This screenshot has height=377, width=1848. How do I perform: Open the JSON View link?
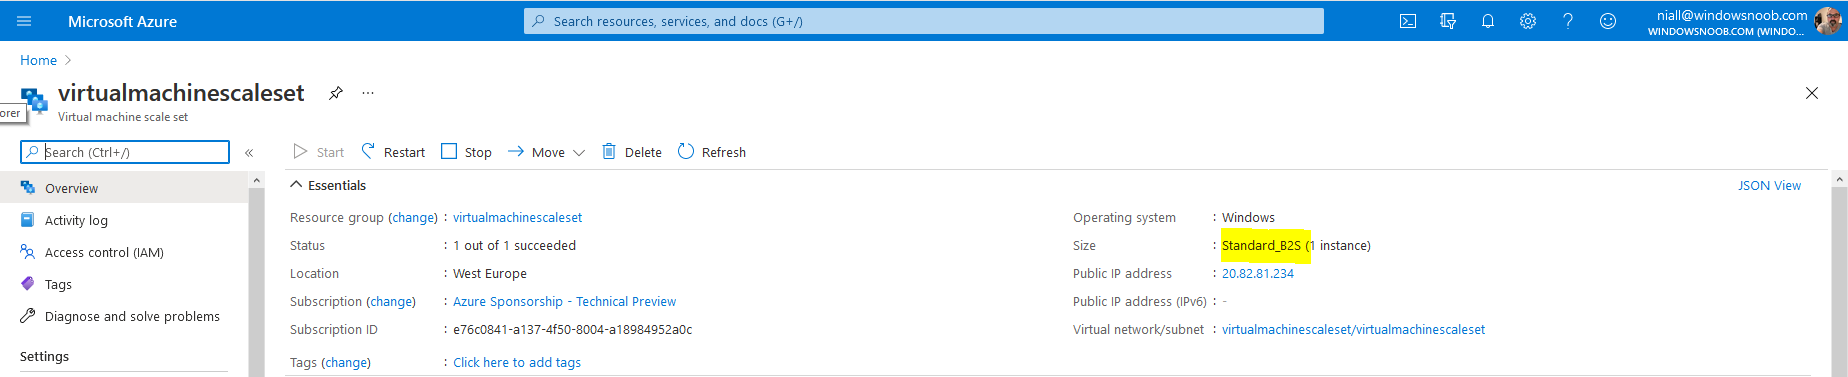tap(1769, 185)
